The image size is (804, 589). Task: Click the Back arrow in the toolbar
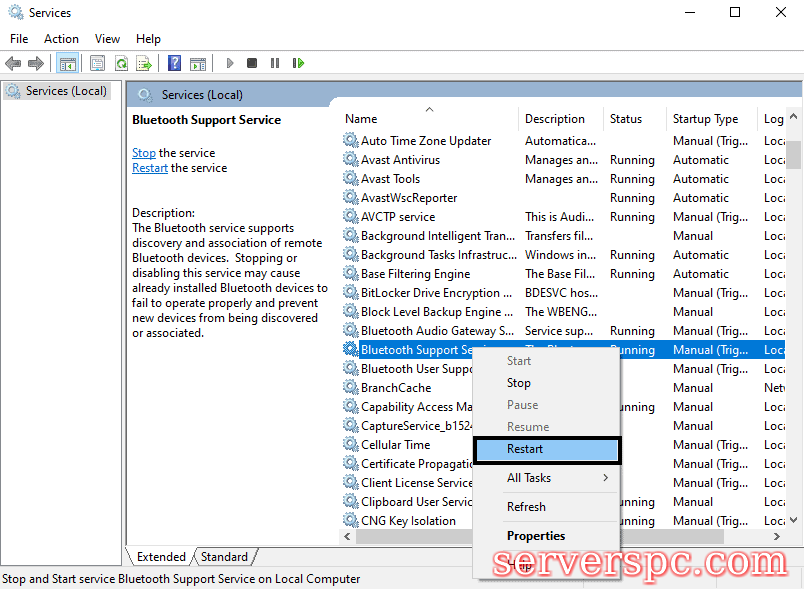coord(13,63)
